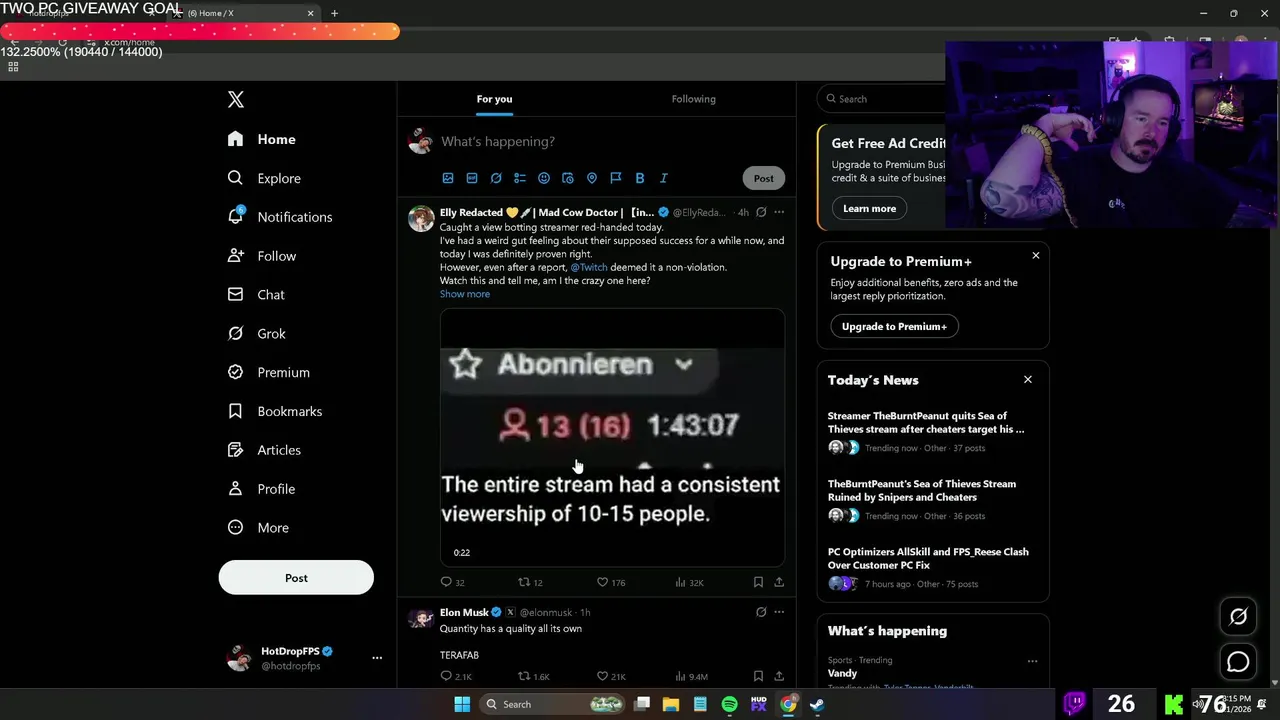
Task: Click the composer's gray Post button
Action: (763, 178)
